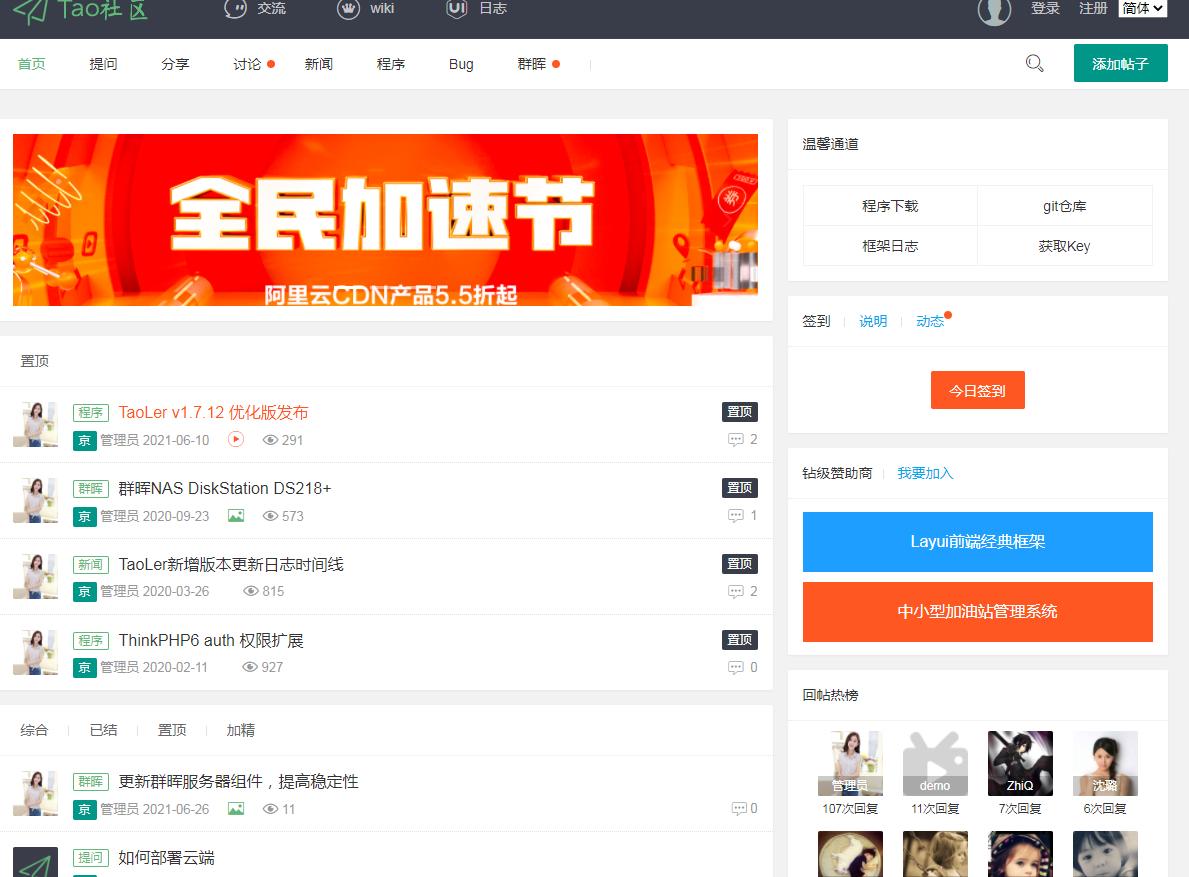Click the 今日签到 button
This screenshot has height=877, width=1189.
tap(977, 391)
